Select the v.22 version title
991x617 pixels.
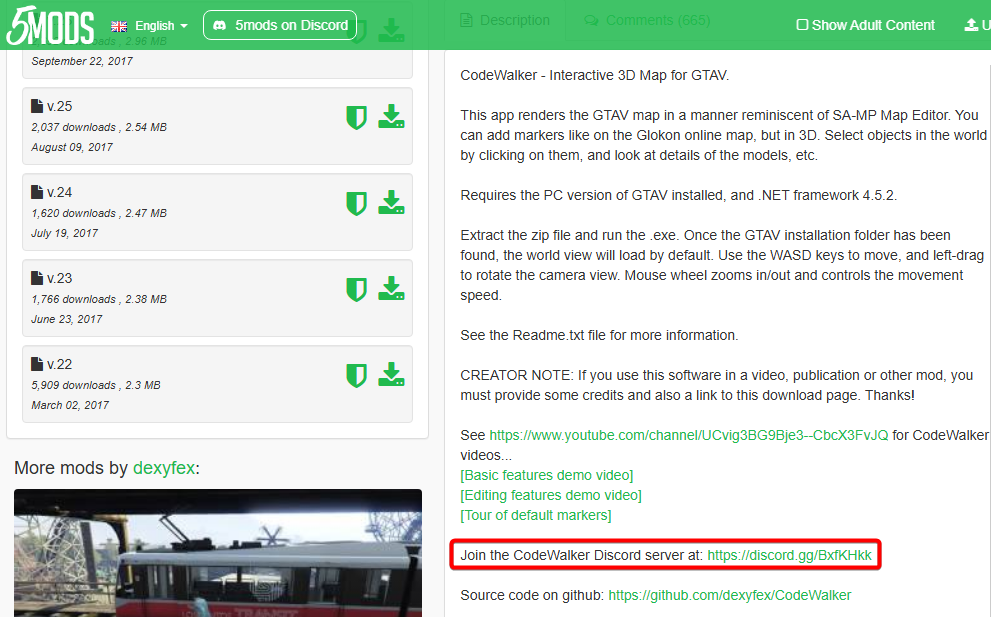pos(59,364)
